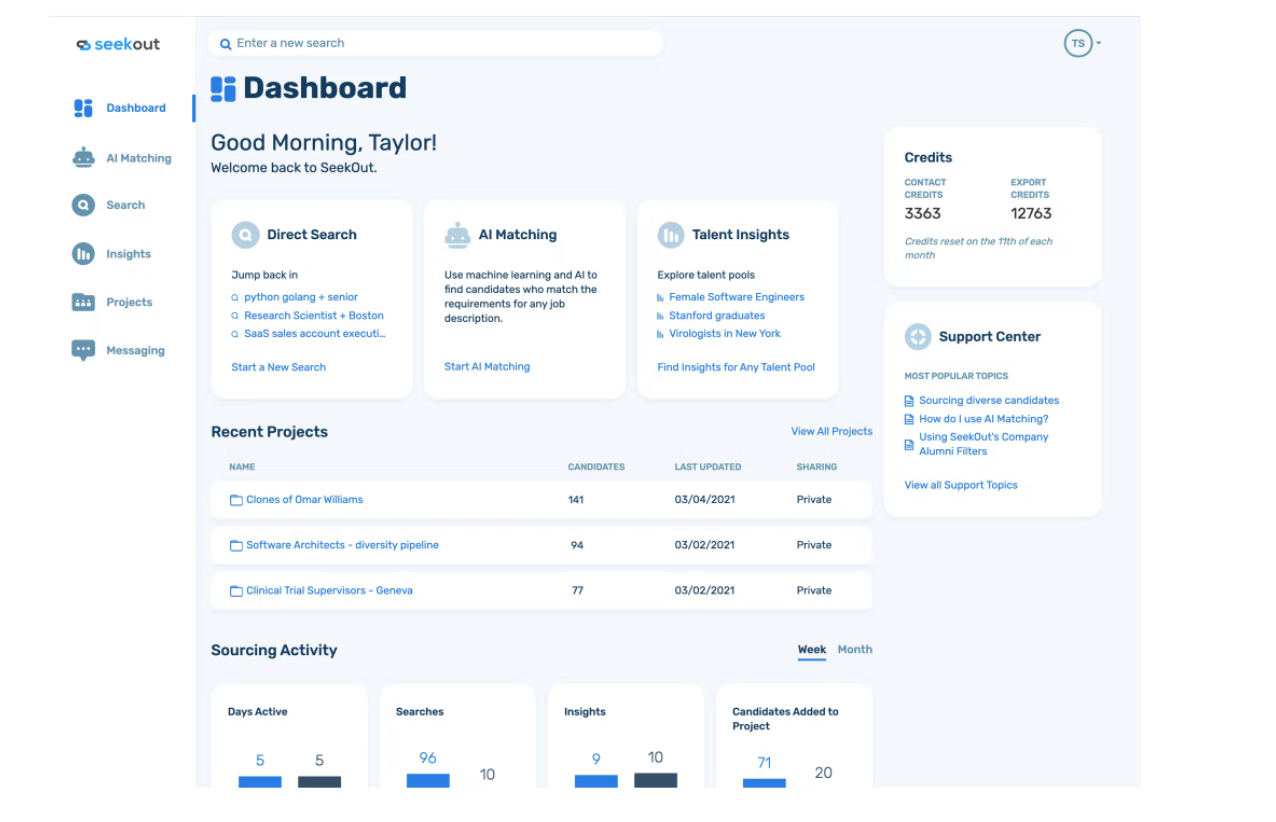This screenshot has width=1276, height=822.
Task: Open How do I use AI Matching topic
Action: pyautogui.click(x=984, y=420)
